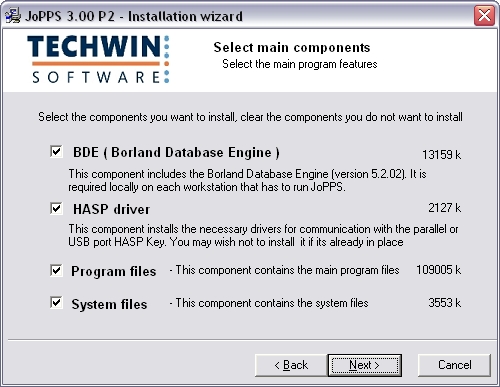Click the 3553 k size value
The height and width of the screenshot is (387, 500).
[x=445, y=303]
